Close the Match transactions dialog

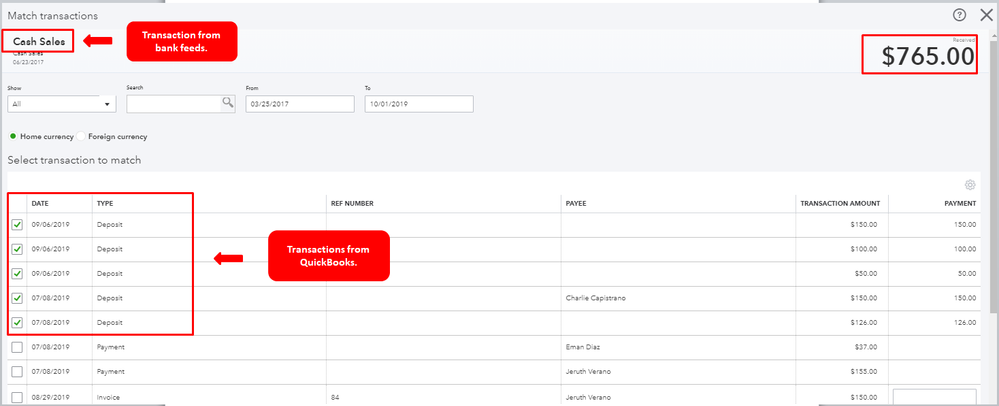click(986, 15)
